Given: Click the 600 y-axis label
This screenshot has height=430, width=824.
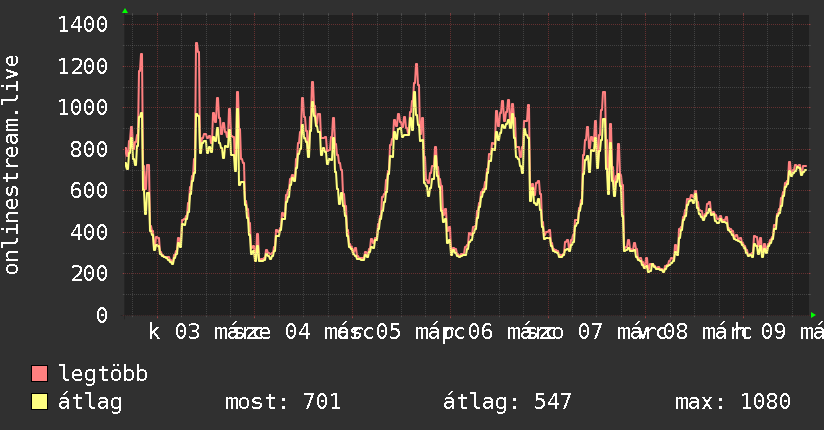Looking at the screenshot, I should point(89,190).
